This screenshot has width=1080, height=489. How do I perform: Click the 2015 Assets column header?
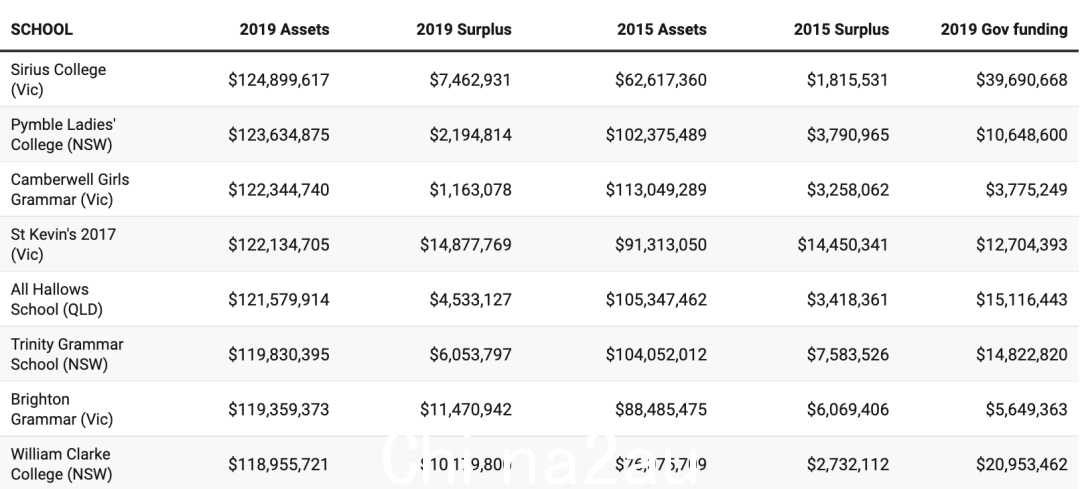coord(662,30)
